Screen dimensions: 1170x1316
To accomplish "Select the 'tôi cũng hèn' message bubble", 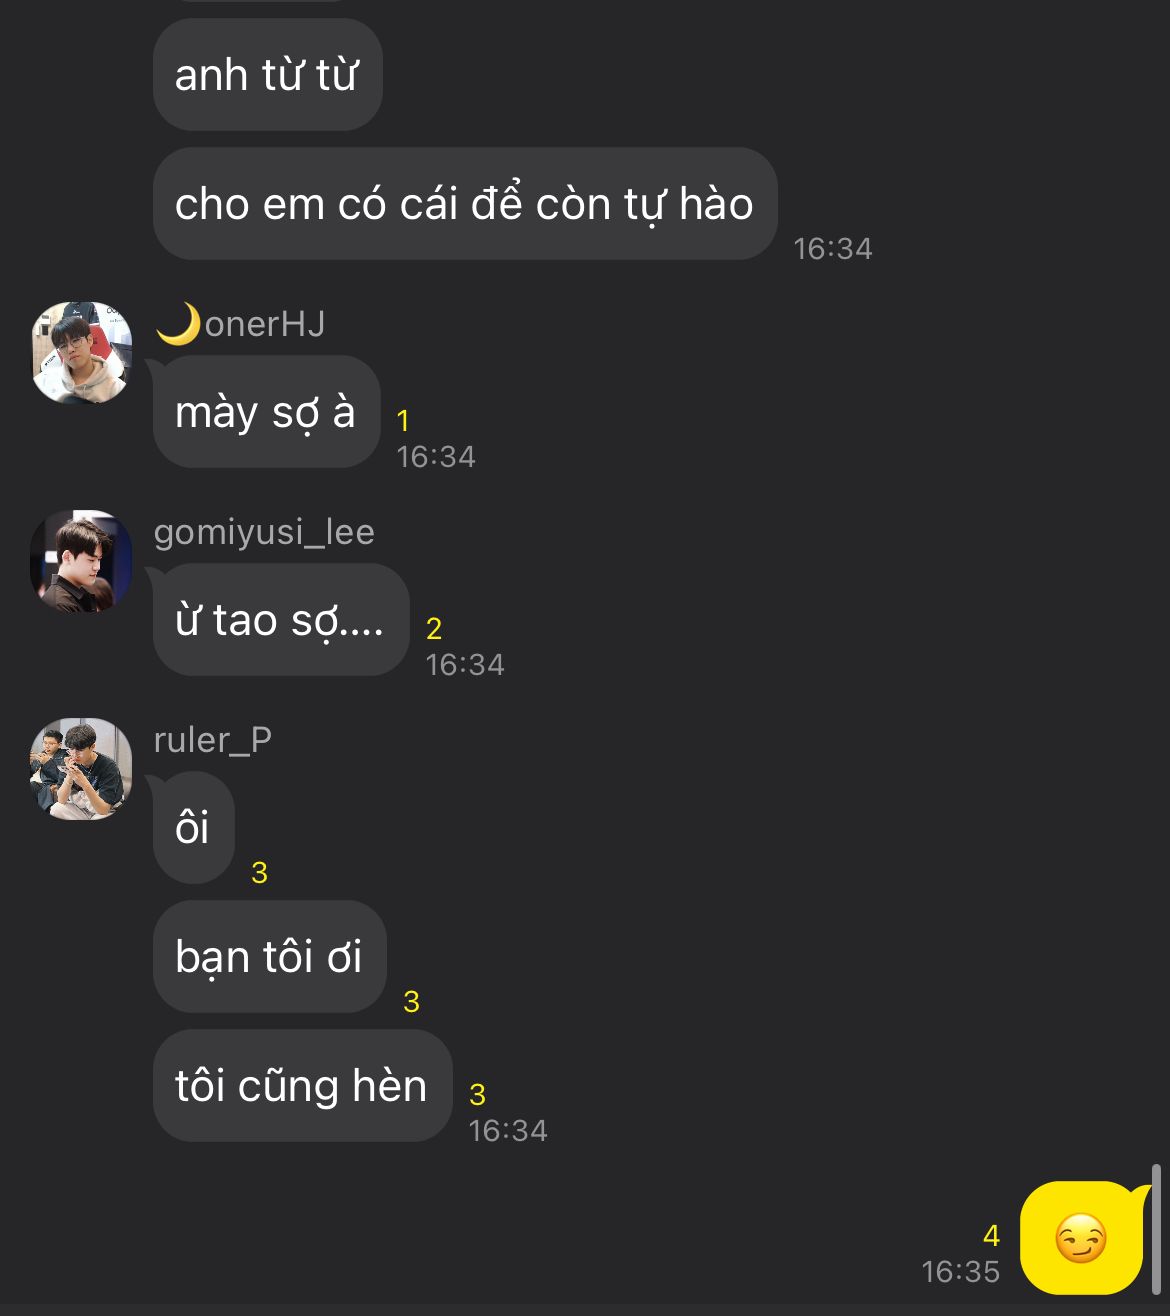I will click(x=303, y=1086).
